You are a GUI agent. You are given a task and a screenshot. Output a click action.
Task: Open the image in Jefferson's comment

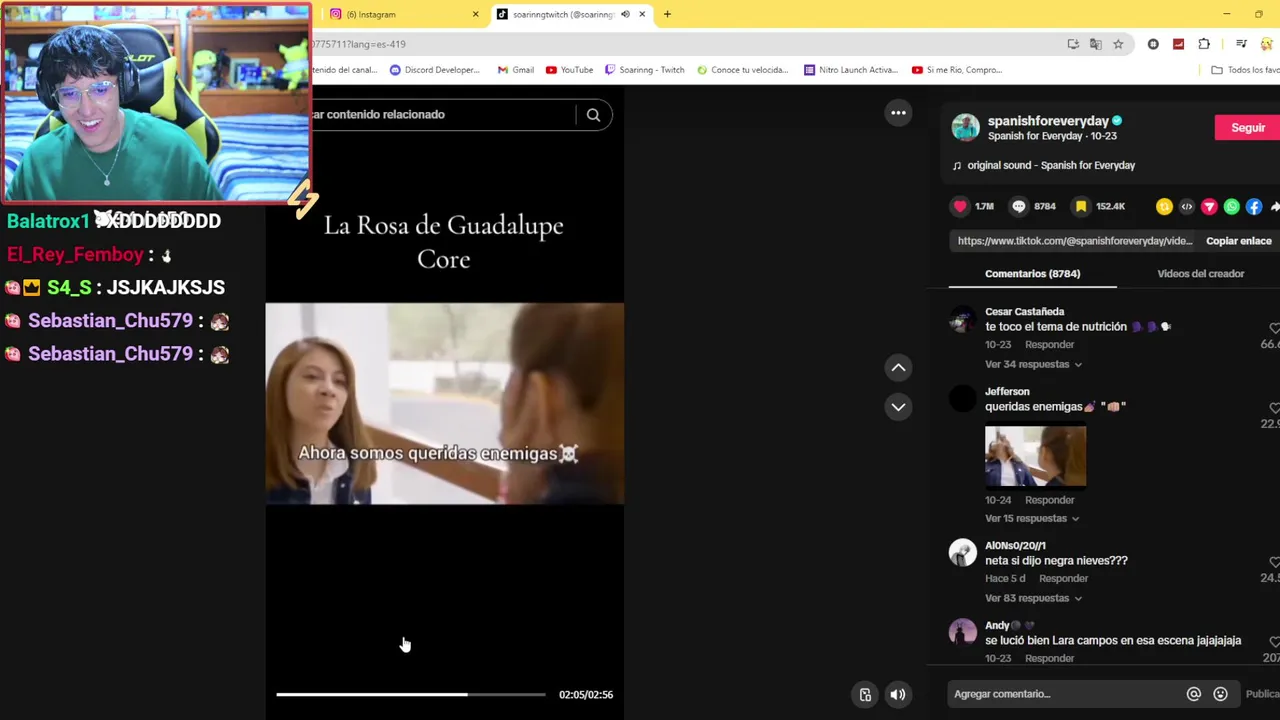point(1035,456)
